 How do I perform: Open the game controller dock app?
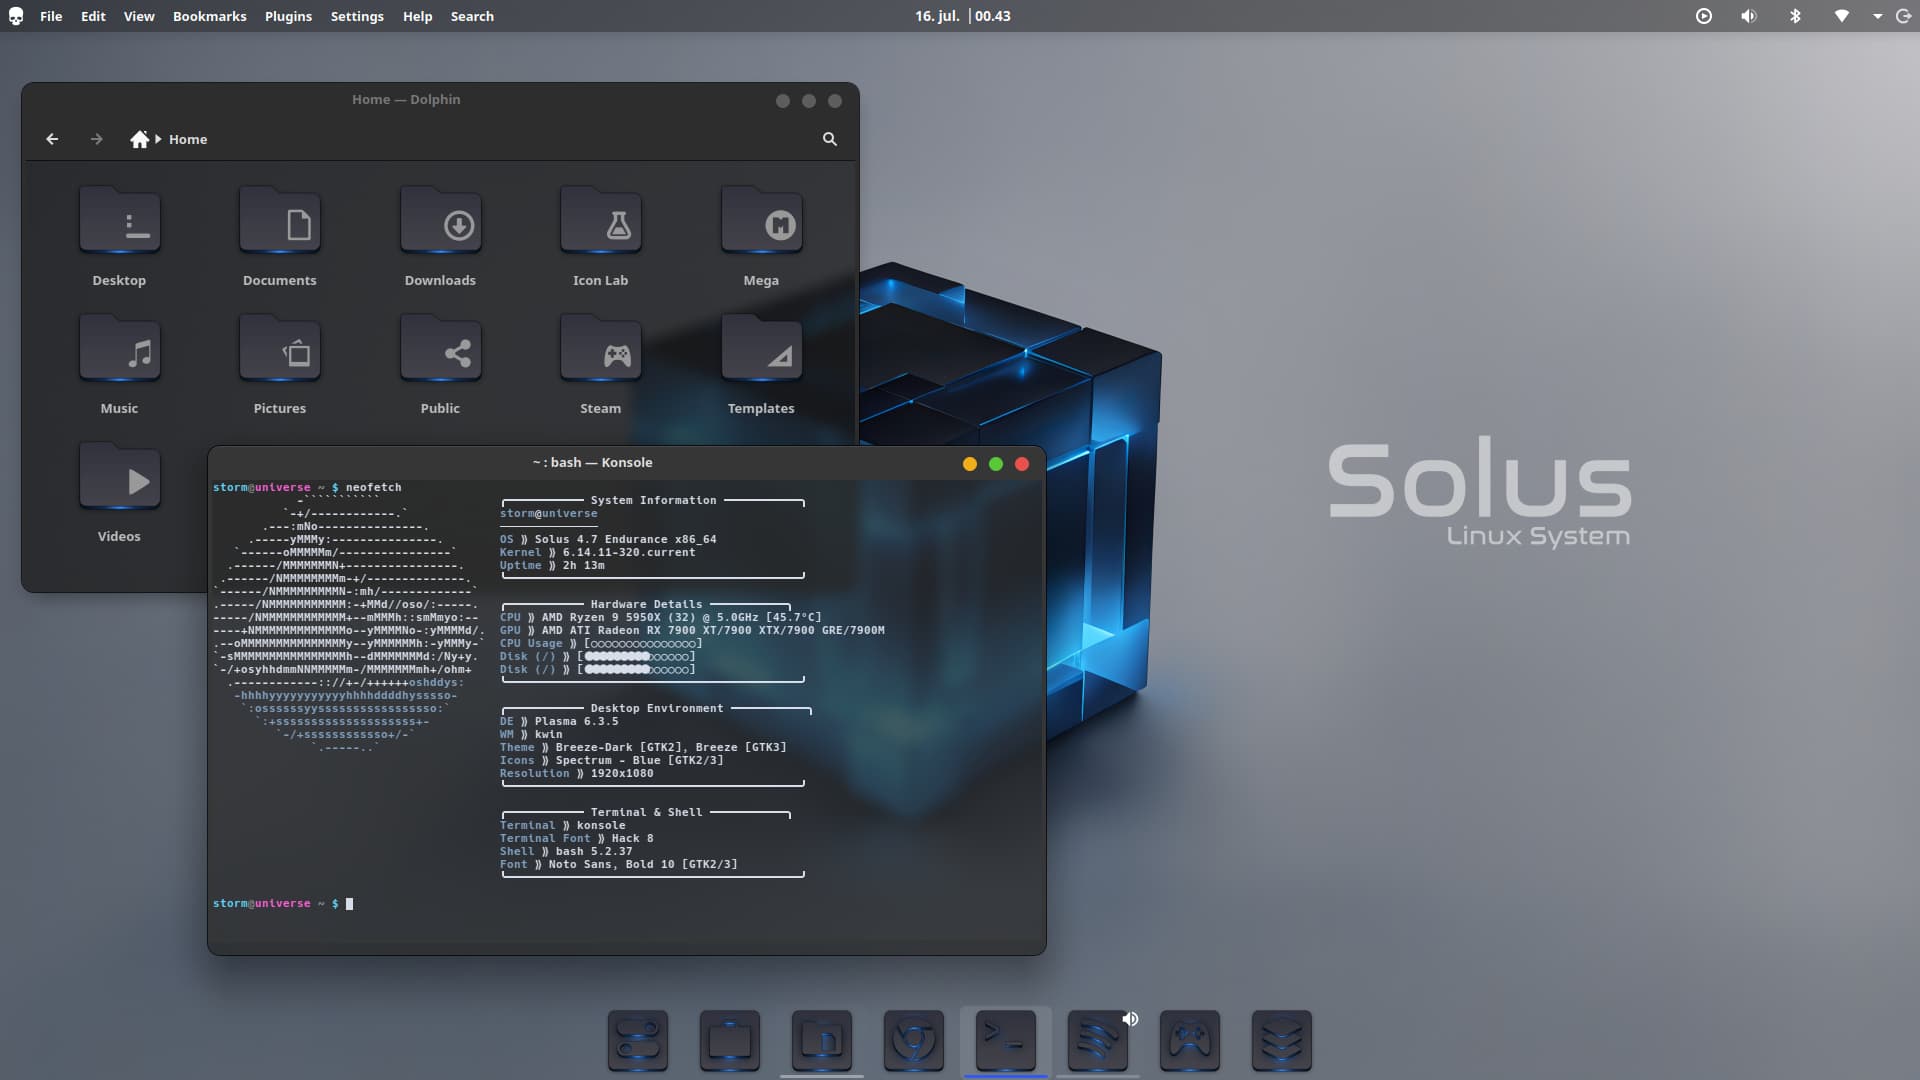tap(1189, 1041)
